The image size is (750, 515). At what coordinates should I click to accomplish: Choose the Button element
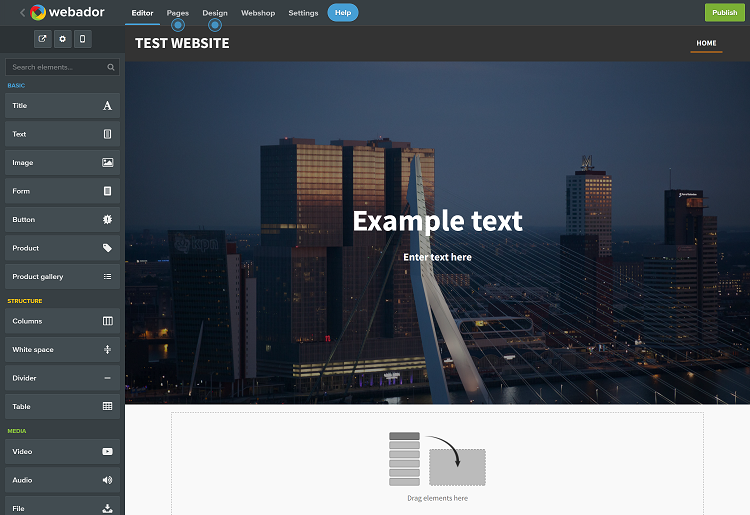pyautogui.click(x=62, y=219)
